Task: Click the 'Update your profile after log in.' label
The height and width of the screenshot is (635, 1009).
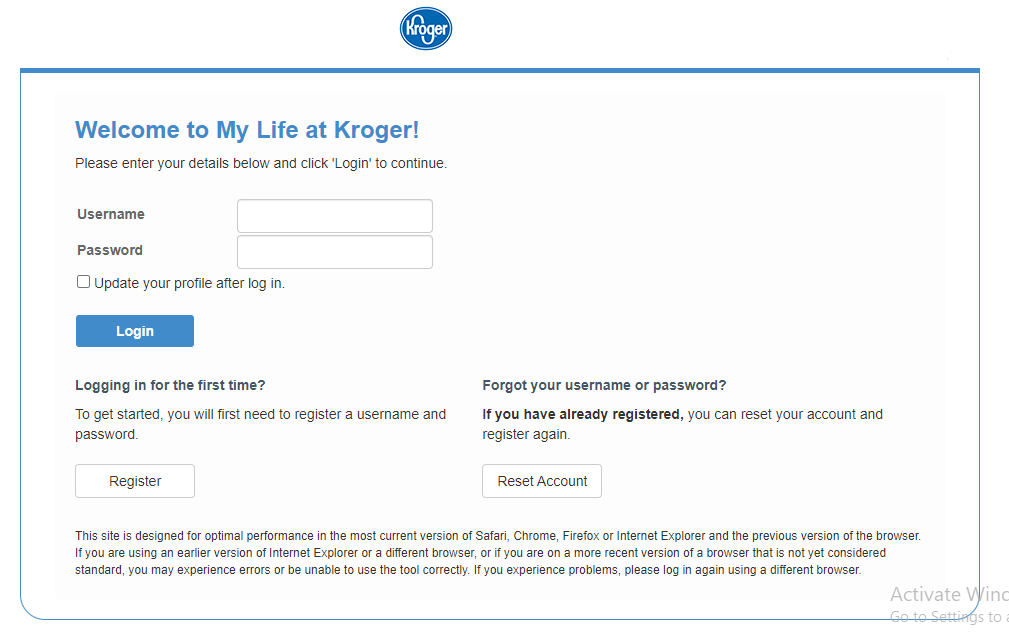Action: [189, 283]
